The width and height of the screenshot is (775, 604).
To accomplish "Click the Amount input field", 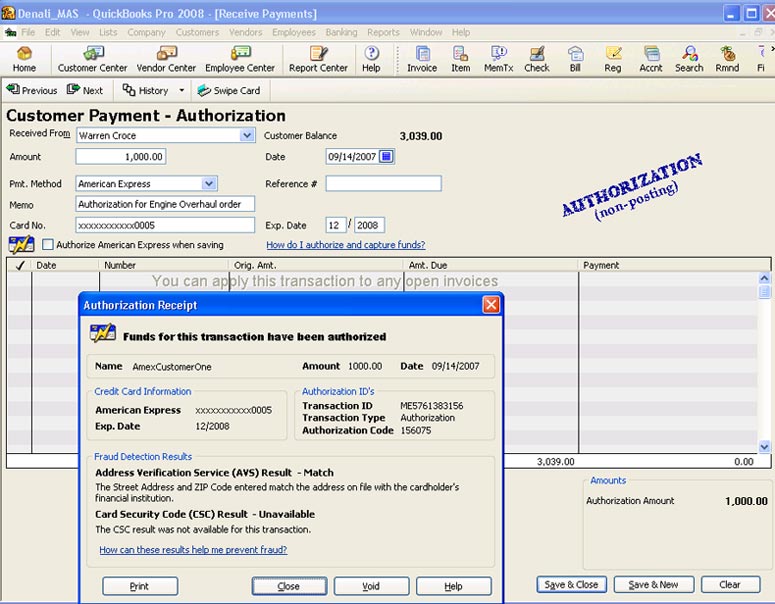I will [121, 157].
